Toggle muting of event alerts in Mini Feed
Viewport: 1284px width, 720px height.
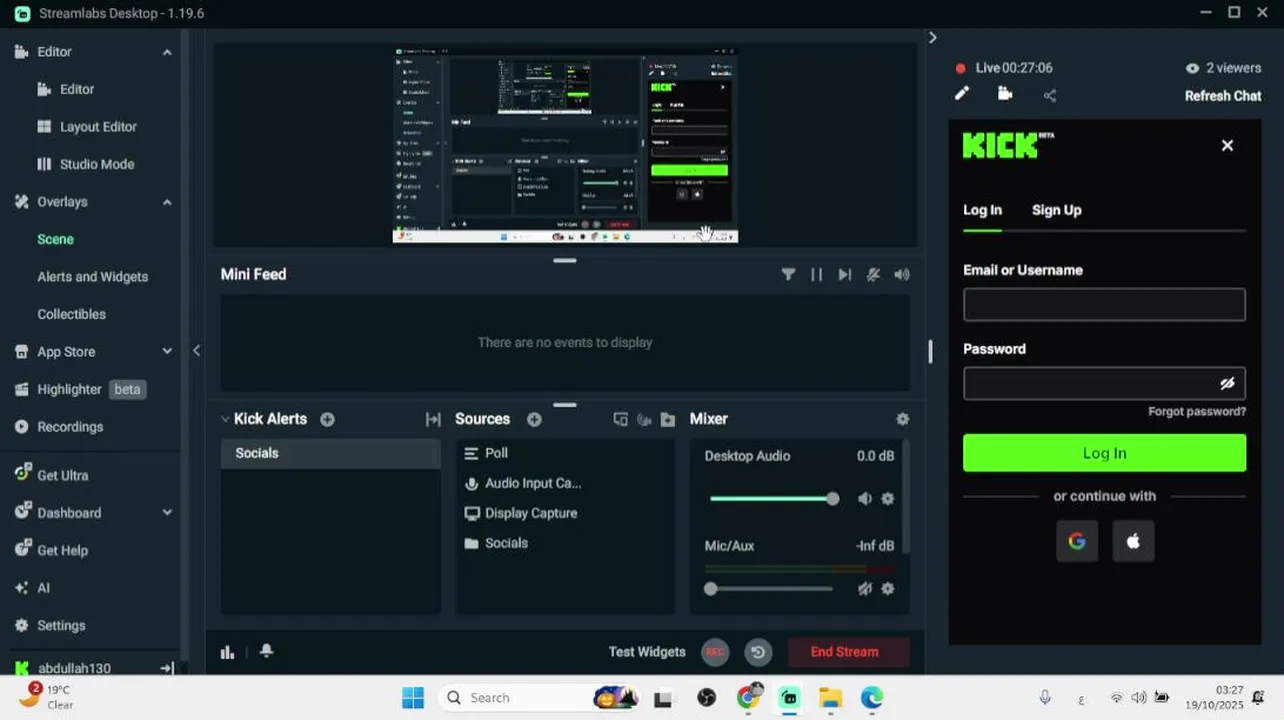[873, 274]
